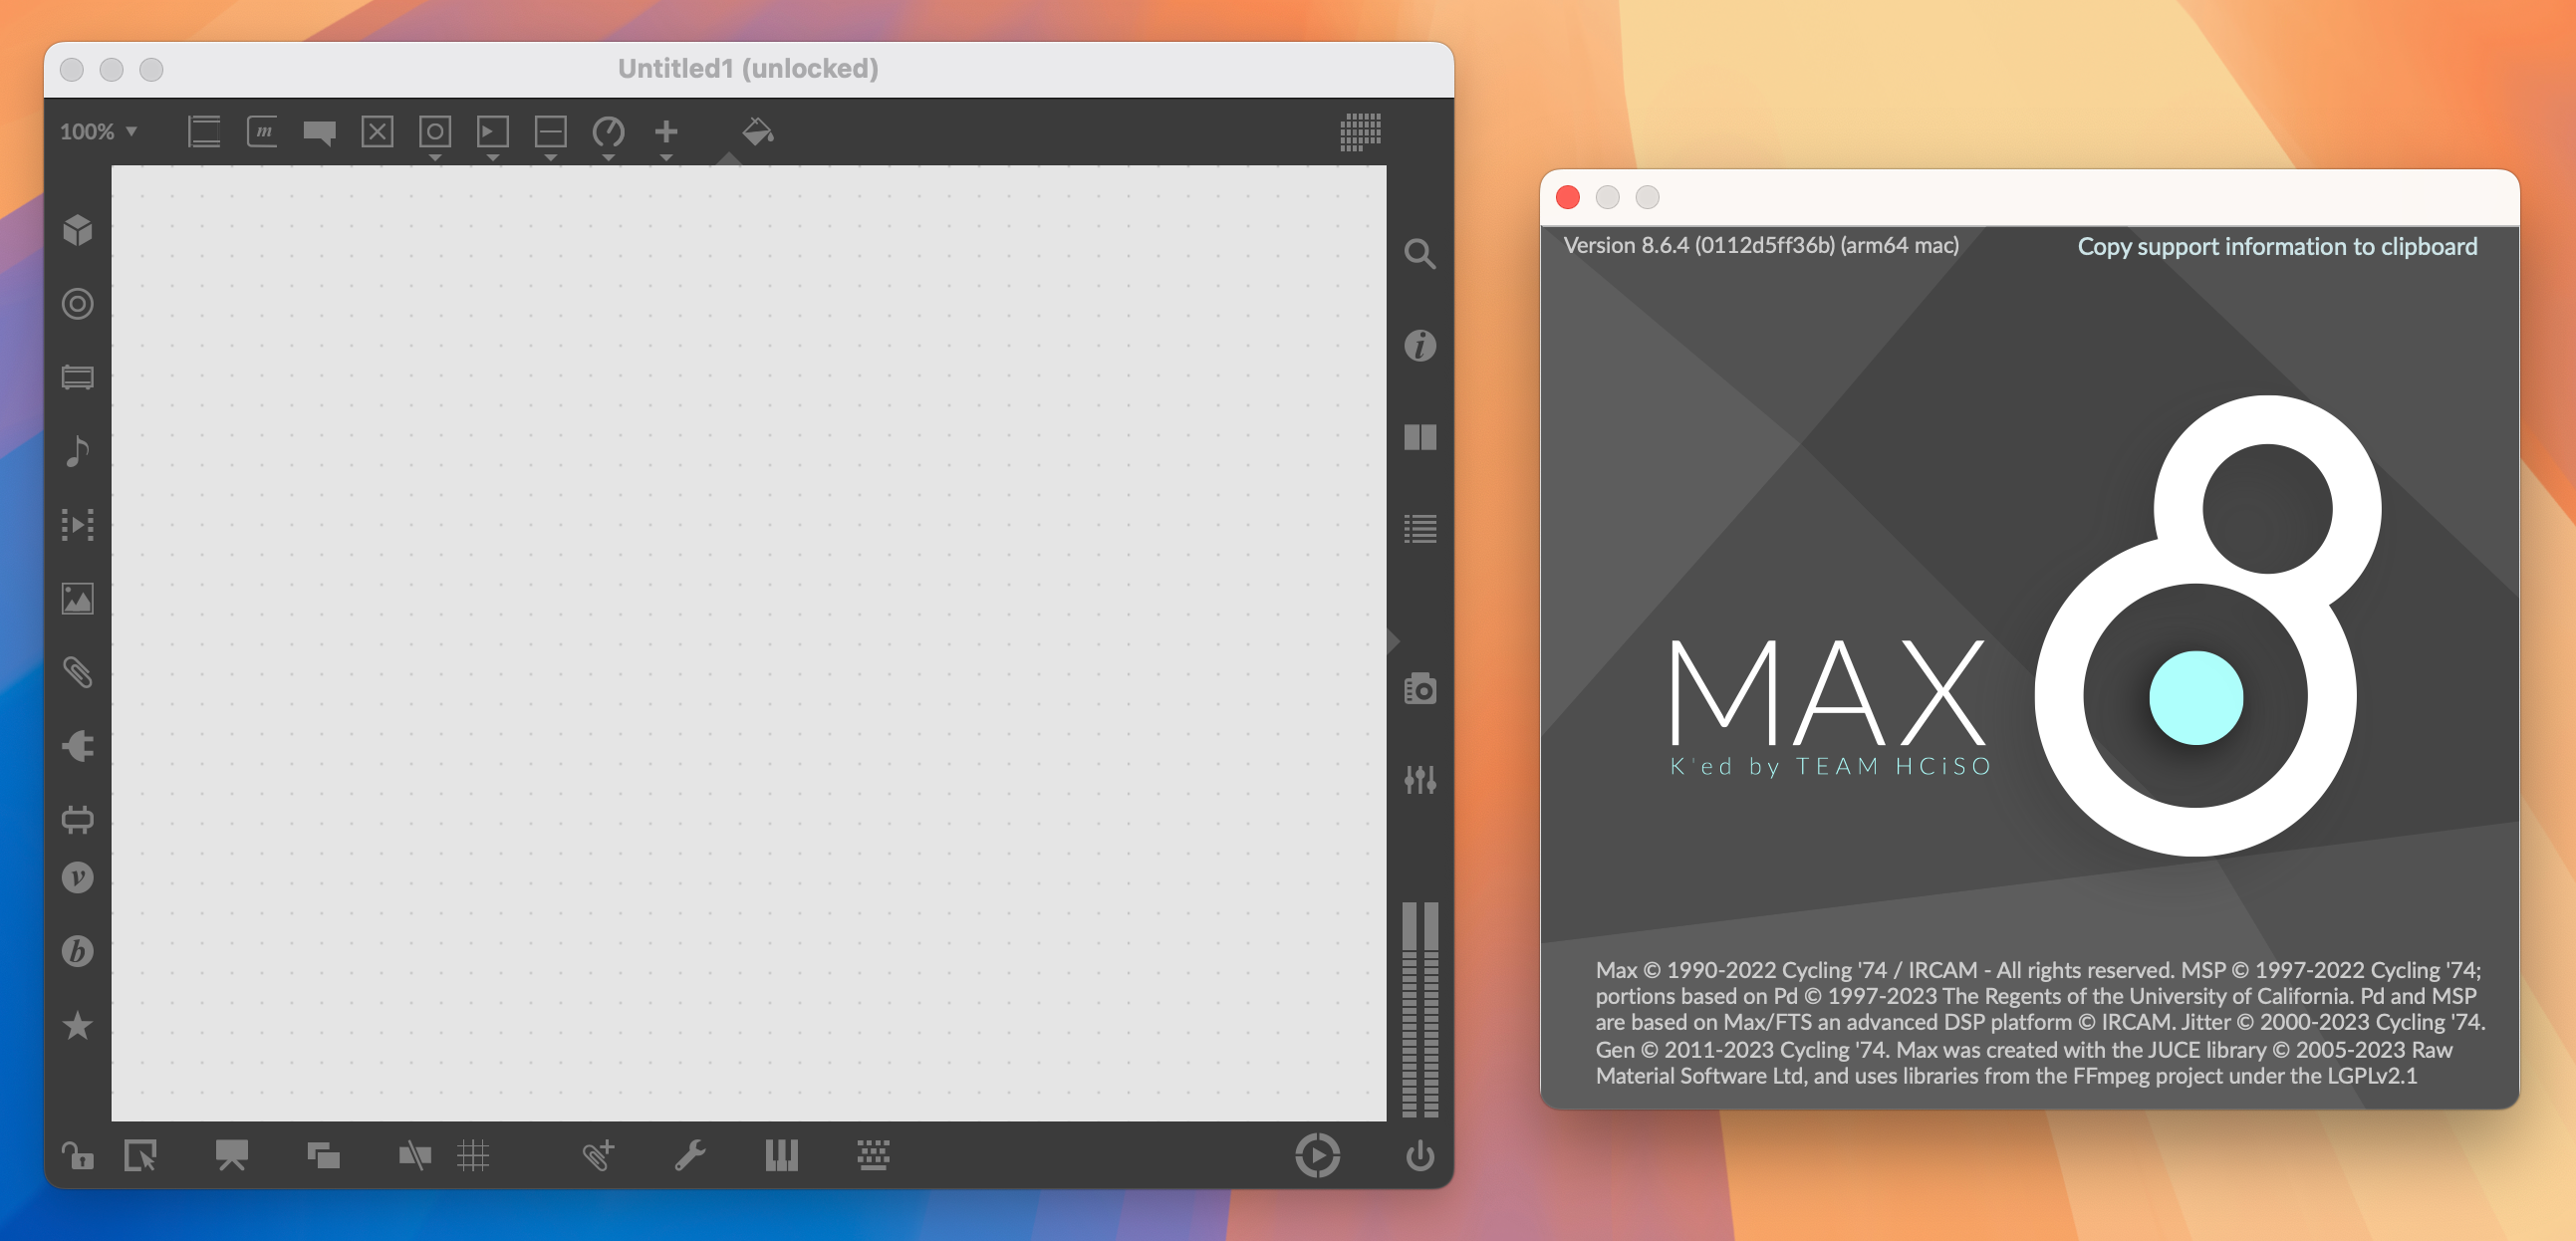Open the BEAP 'b' circle icon
This screenshot has width=2576, height=1241.
pos(78,952)
